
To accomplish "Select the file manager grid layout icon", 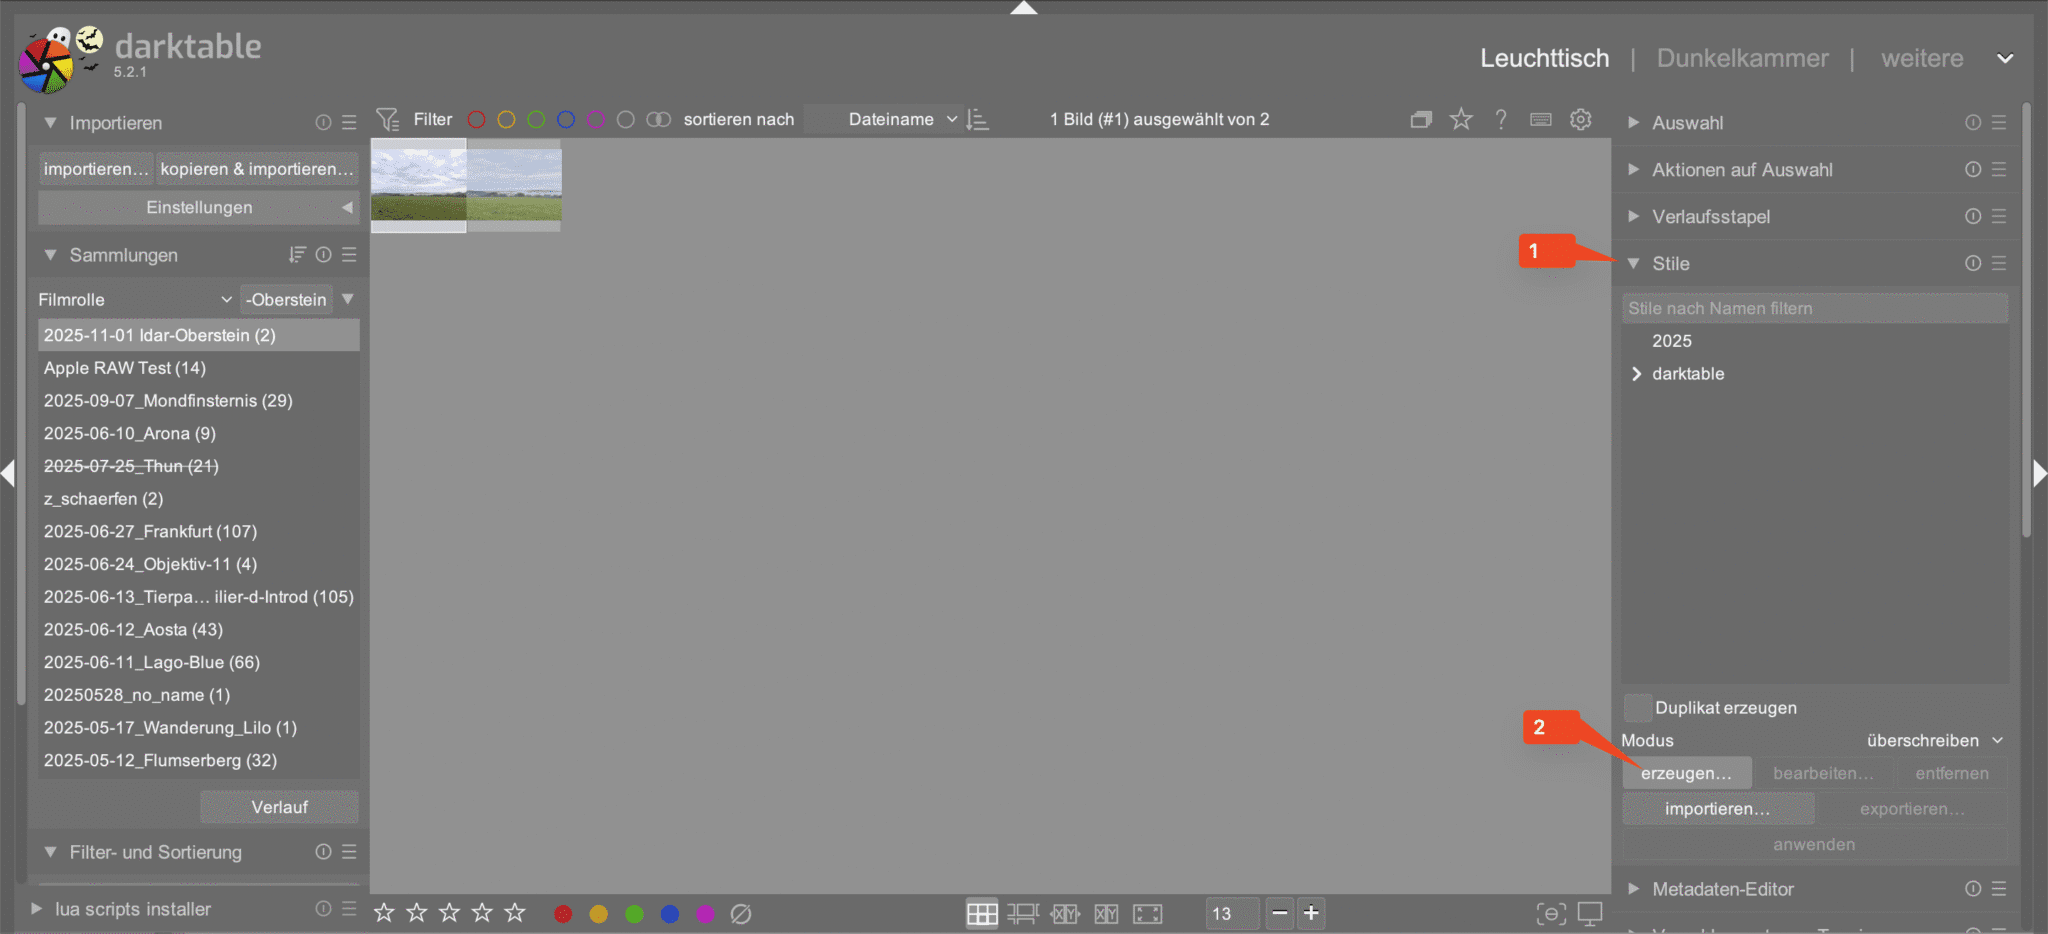I will coord(981,914).
